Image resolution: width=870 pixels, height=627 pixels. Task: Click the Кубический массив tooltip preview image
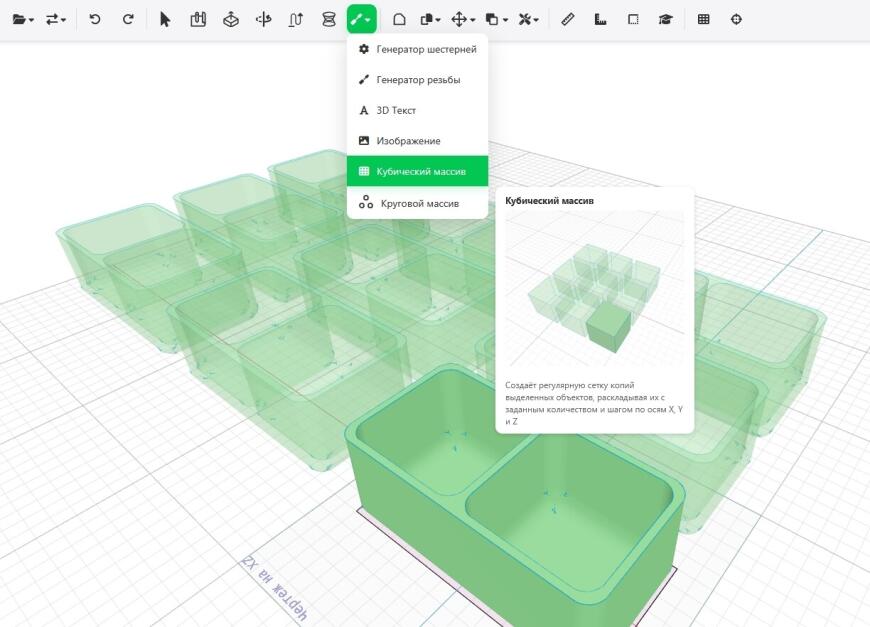click(x=594, y=291)
